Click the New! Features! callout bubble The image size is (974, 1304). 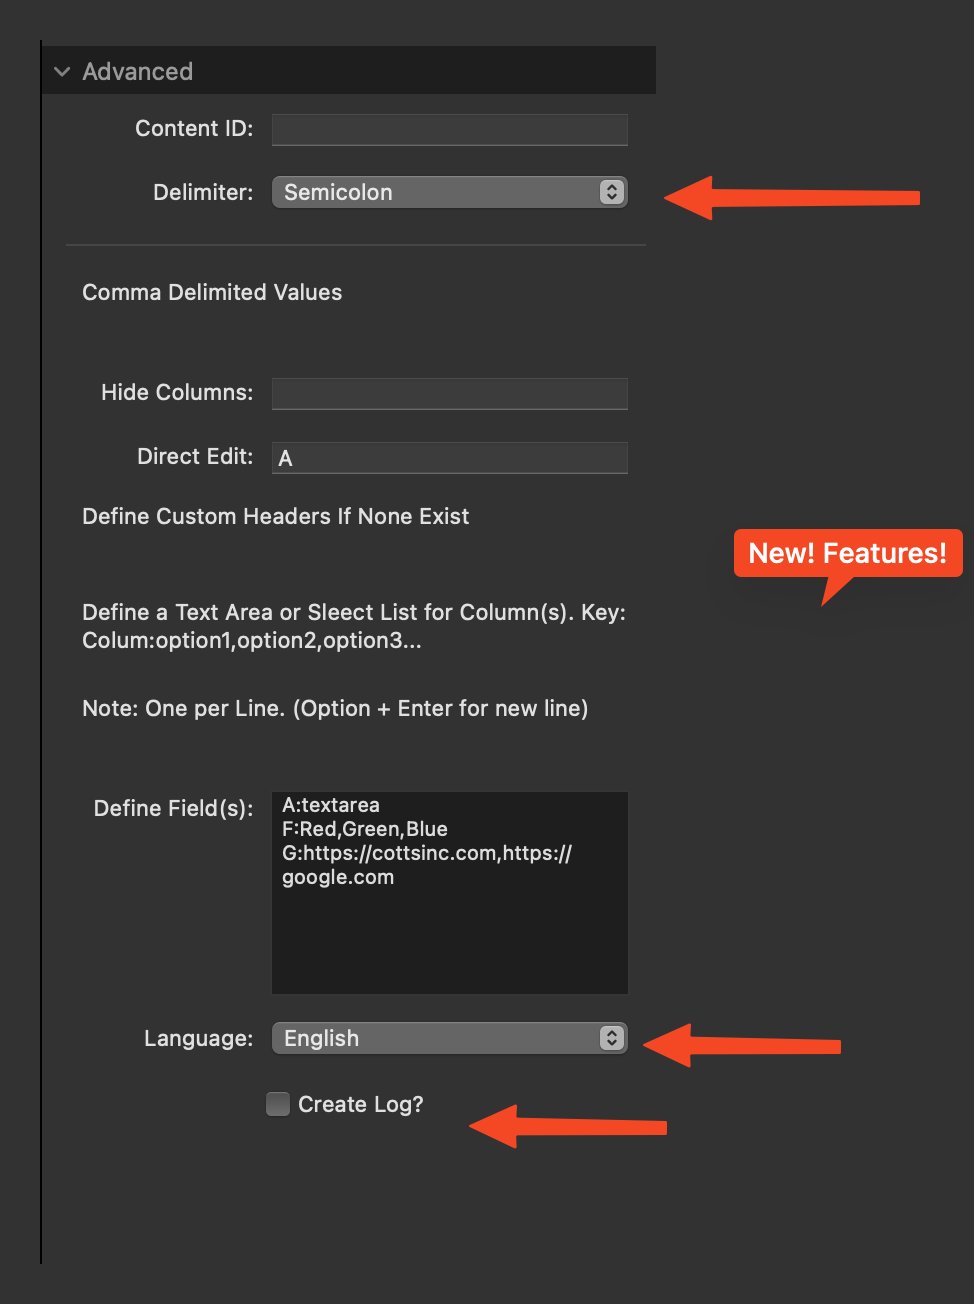[x=847, y=554]
